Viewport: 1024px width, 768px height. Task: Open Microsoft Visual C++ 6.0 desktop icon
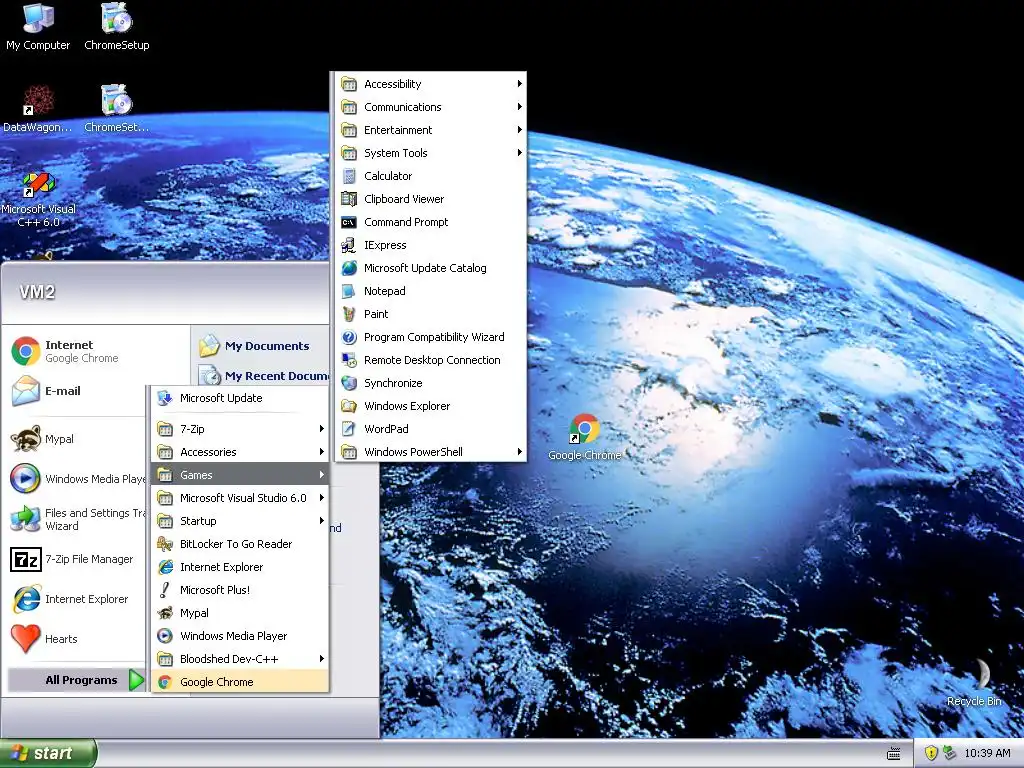coord(38,199)
